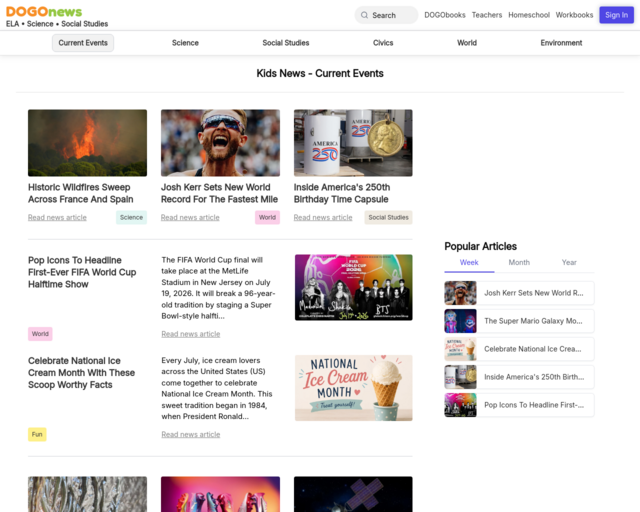The height and width of the screenshot is (512, 640).
Task: Click Read news article under wildfires story
Action: [57, 218]
